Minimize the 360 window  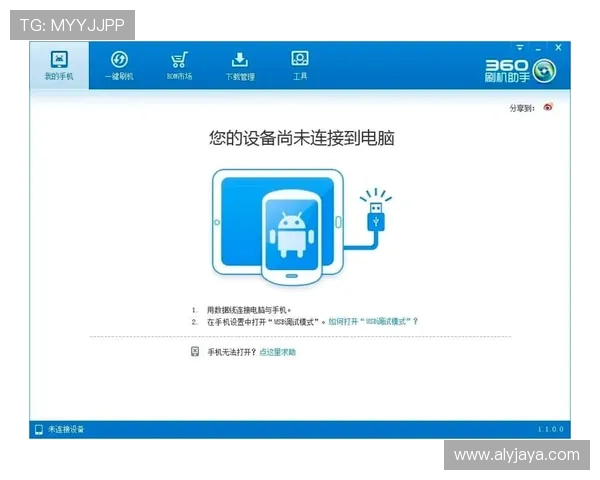538,48
